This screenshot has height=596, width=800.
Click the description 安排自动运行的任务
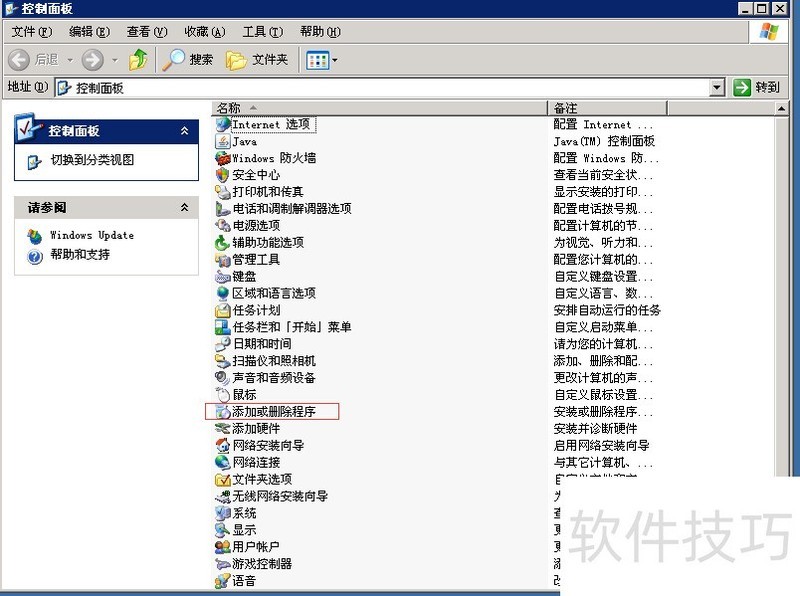point(607,310)
